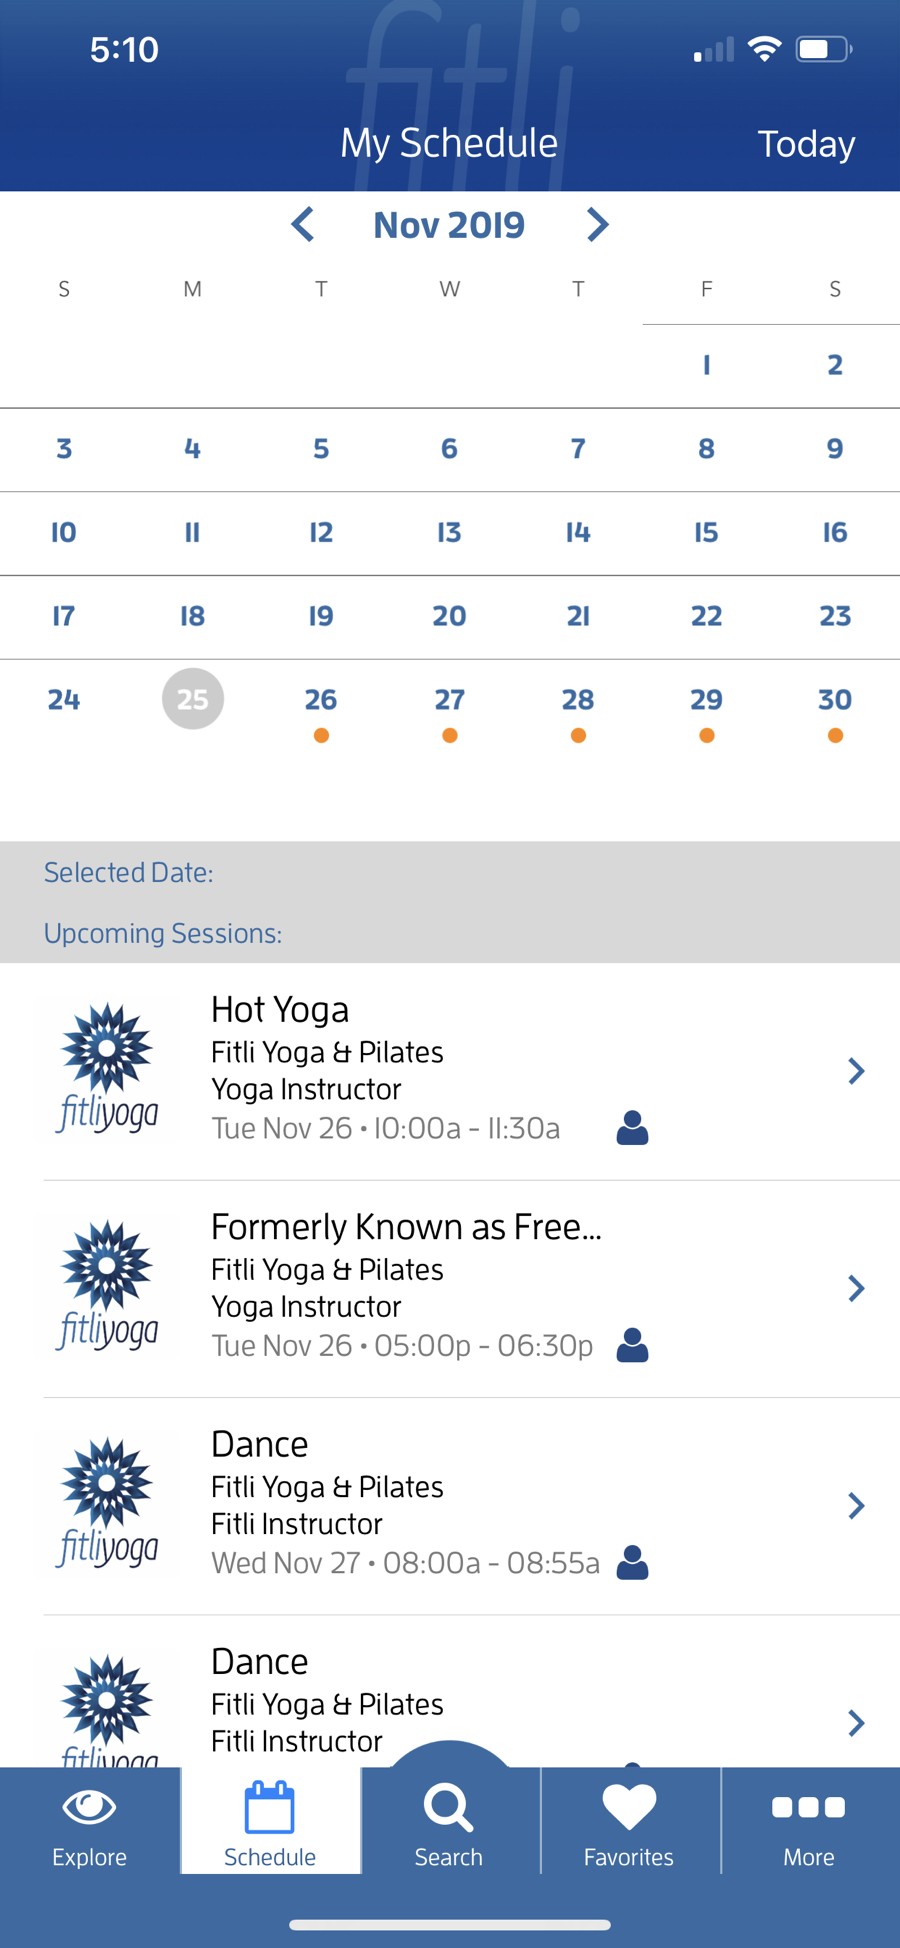Tap the person icon on Hot Yoga session
This screenshot has width=900, height=1948.
point(632,1128)
